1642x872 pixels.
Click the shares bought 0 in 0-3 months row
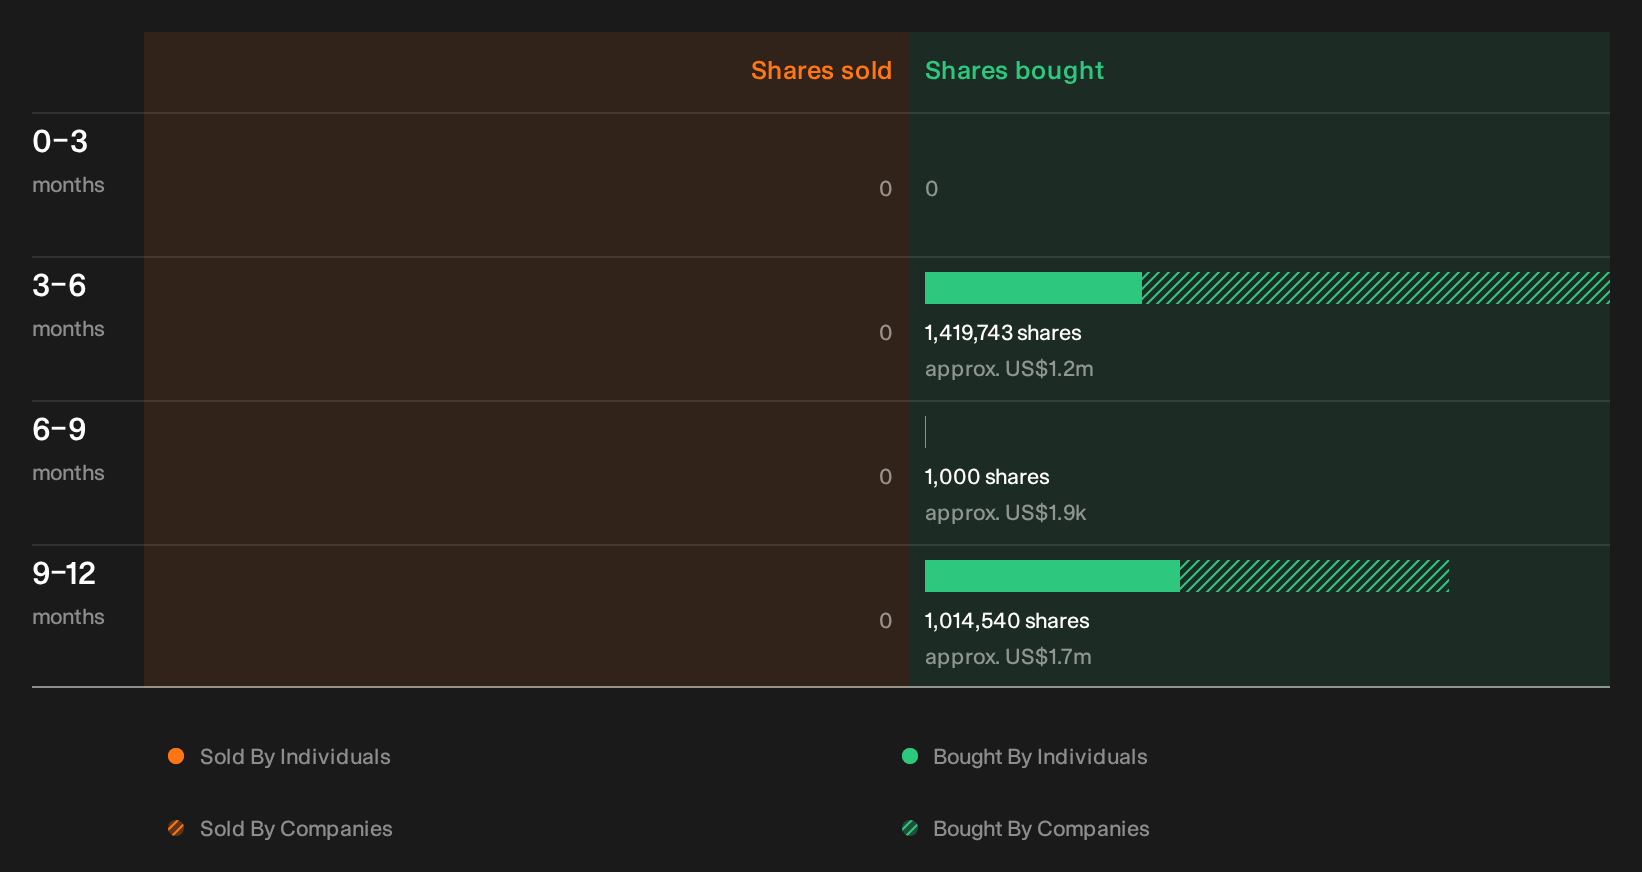tap(932, 189)
